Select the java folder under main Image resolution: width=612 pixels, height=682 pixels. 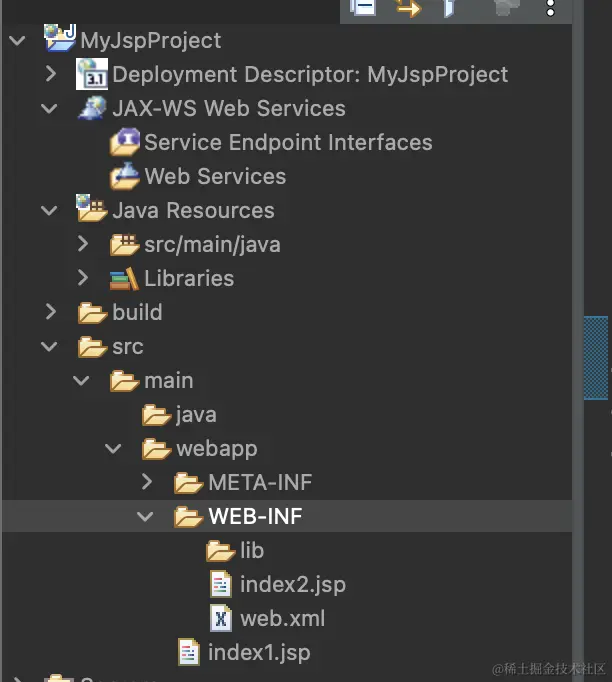coord(196,414)
